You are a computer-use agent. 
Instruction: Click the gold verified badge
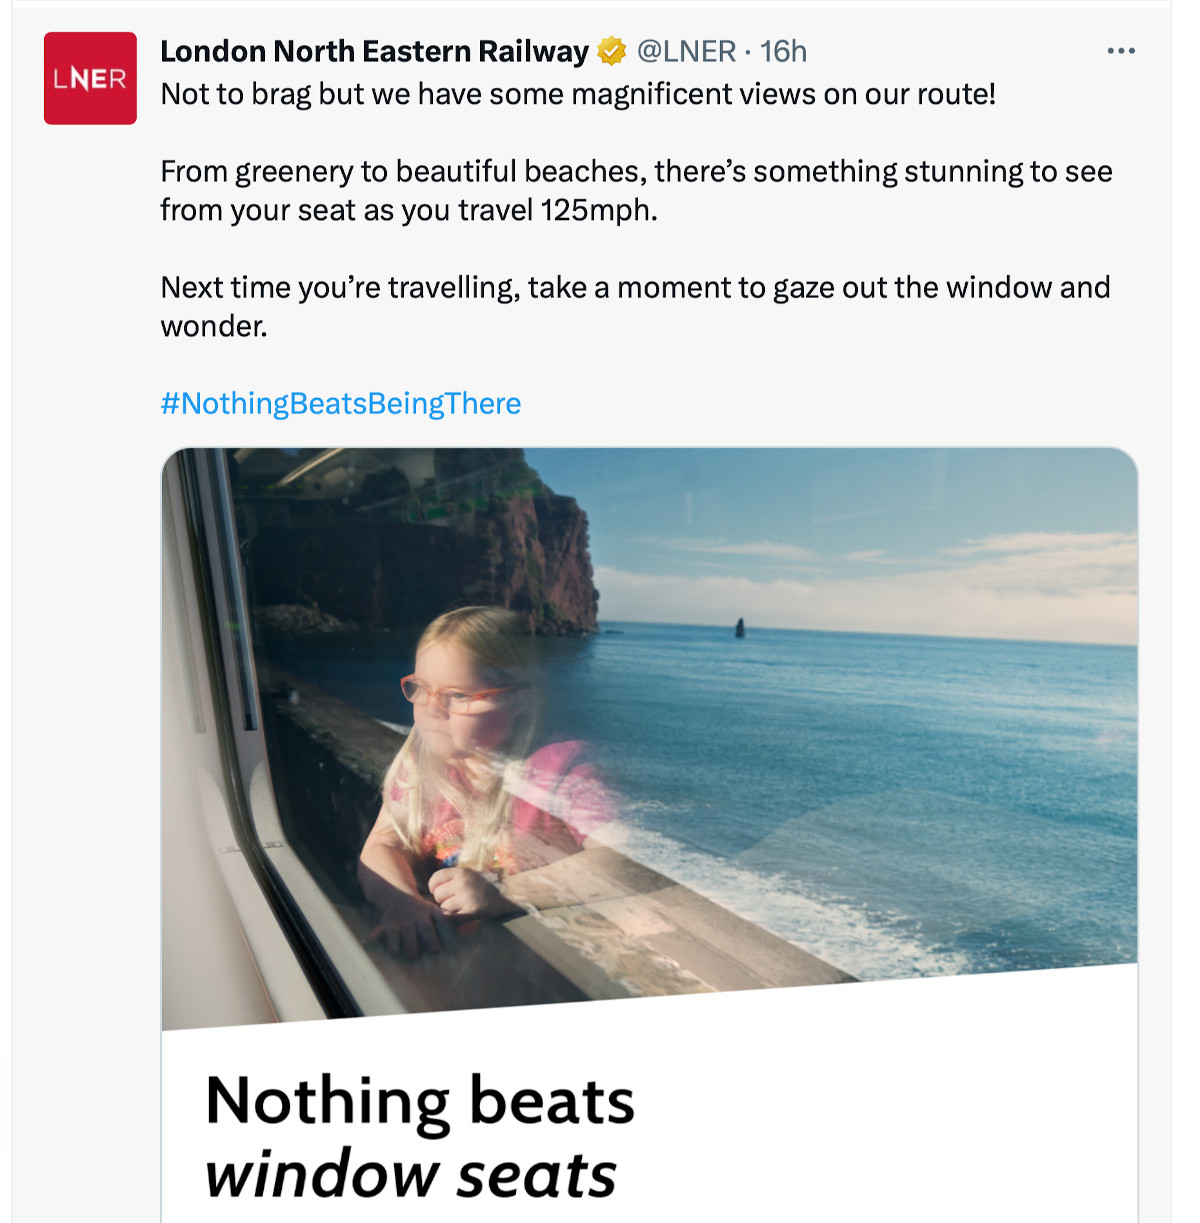[x=611, y=51]
